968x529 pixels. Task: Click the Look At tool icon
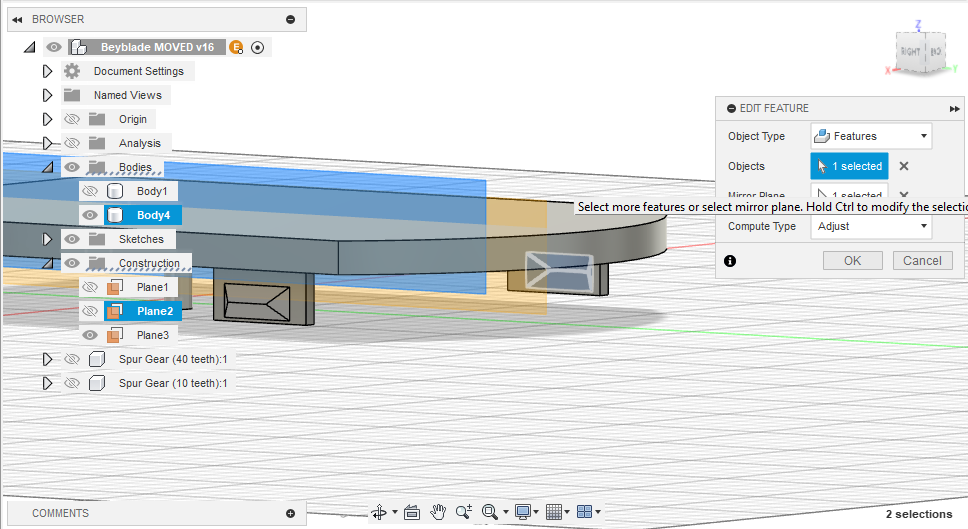(412, 512)
